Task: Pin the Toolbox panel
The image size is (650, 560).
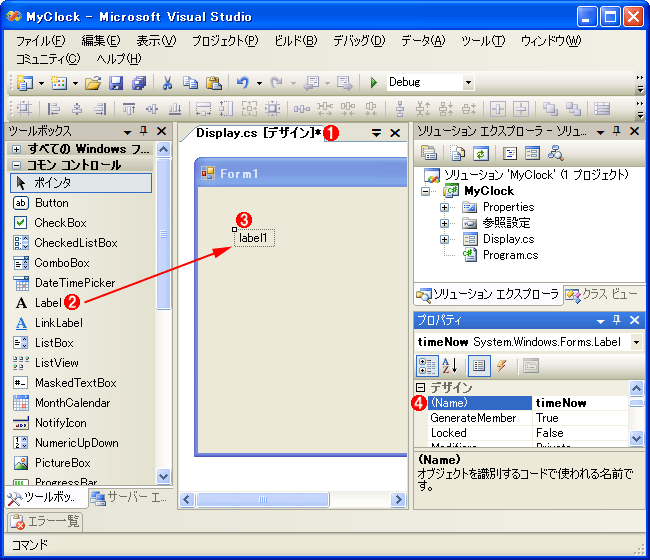Action: pos(144,131)
